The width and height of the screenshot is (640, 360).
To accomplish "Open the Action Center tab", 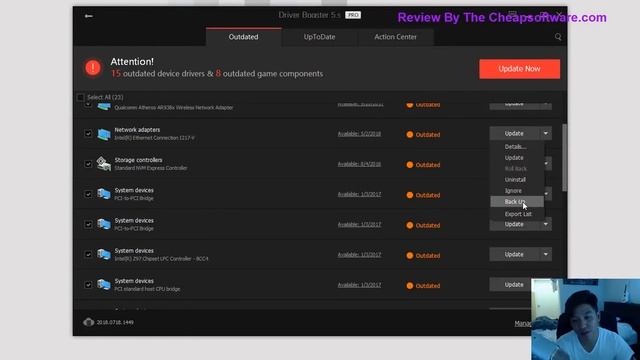I will 396,37.
